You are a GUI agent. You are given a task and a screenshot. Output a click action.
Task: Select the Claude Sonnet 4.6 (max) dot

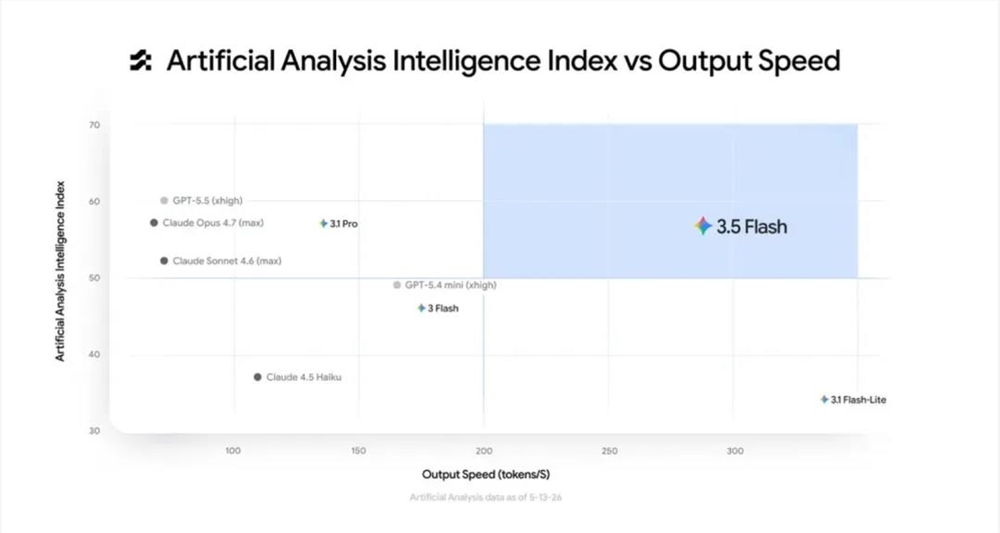pyautogui.click(x=165, y=261)
